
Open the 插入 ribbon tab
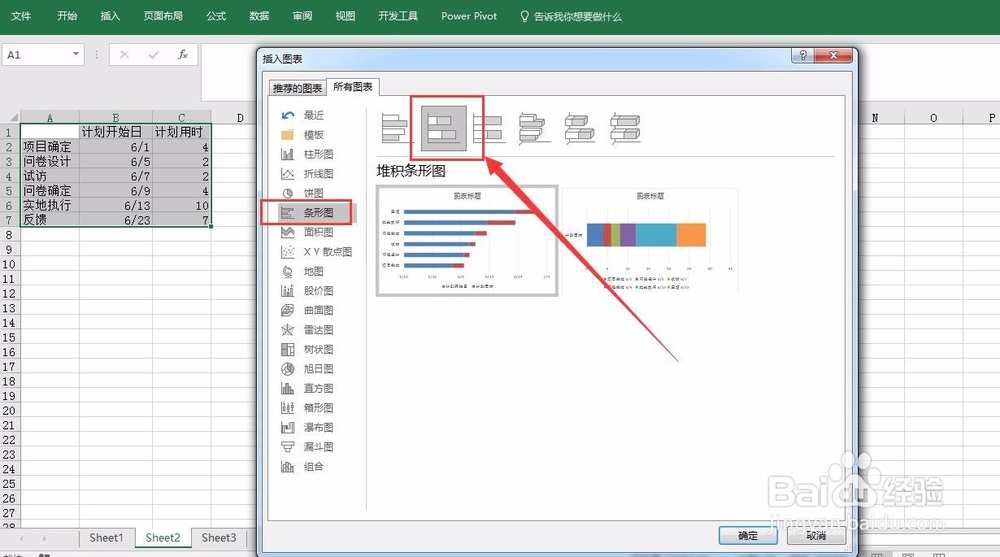(x=110, y=16)
